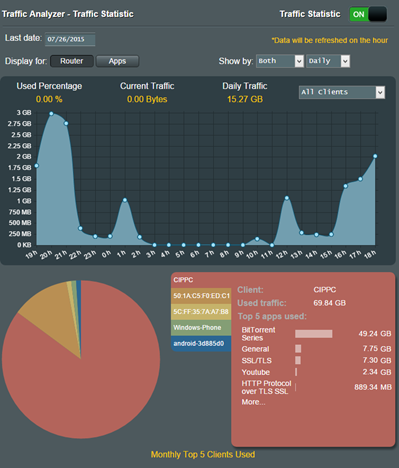Click the 10h data point on graph

pyautogui.click(x=257, y=239)
